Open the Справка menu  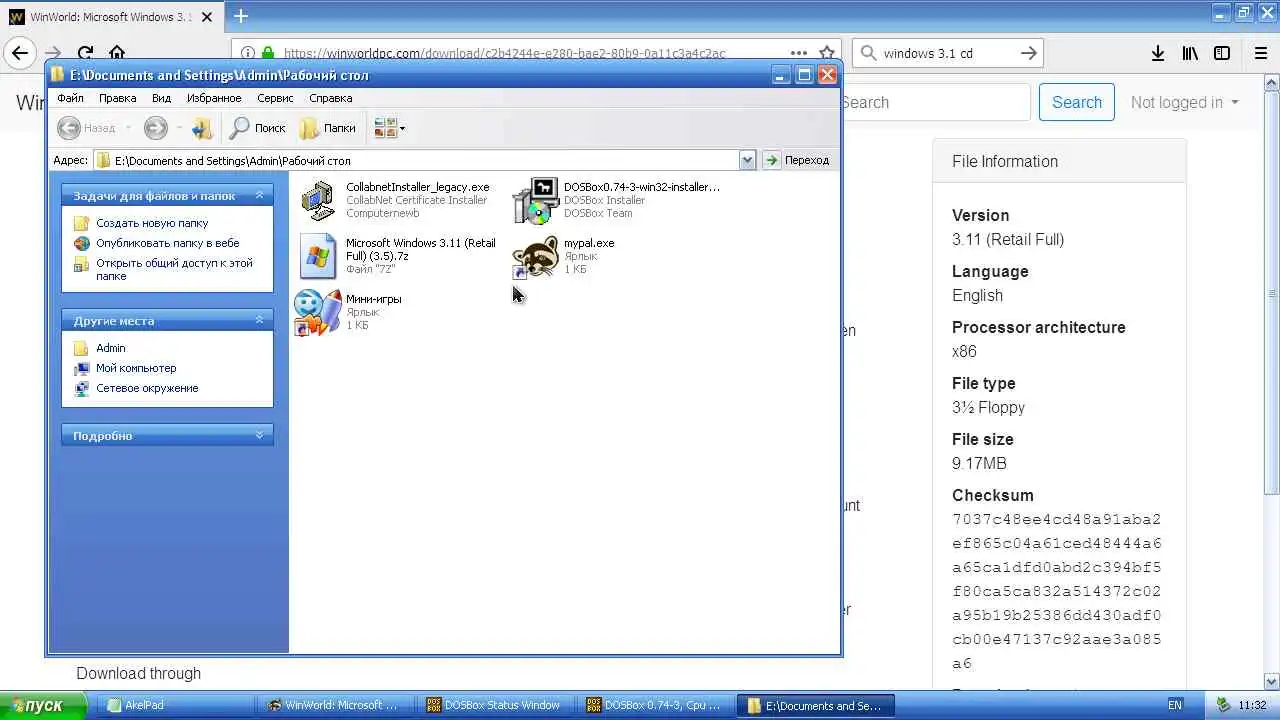click(x=330, y=98)
